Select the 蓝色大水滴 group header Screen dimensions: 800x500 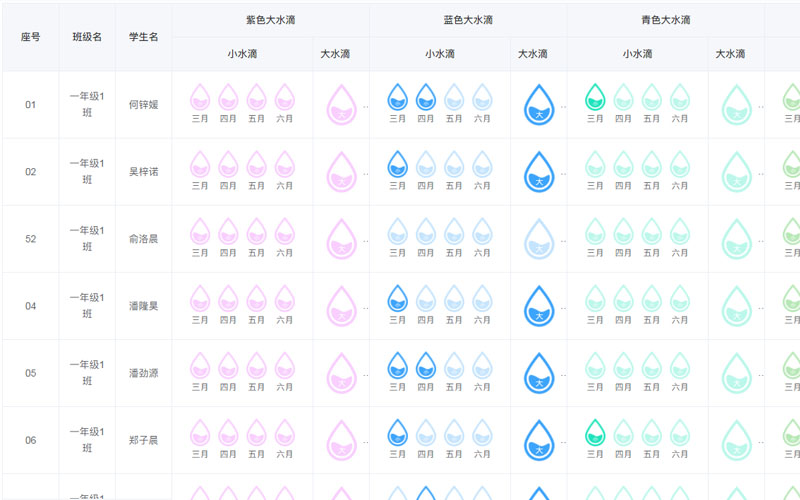468,20
